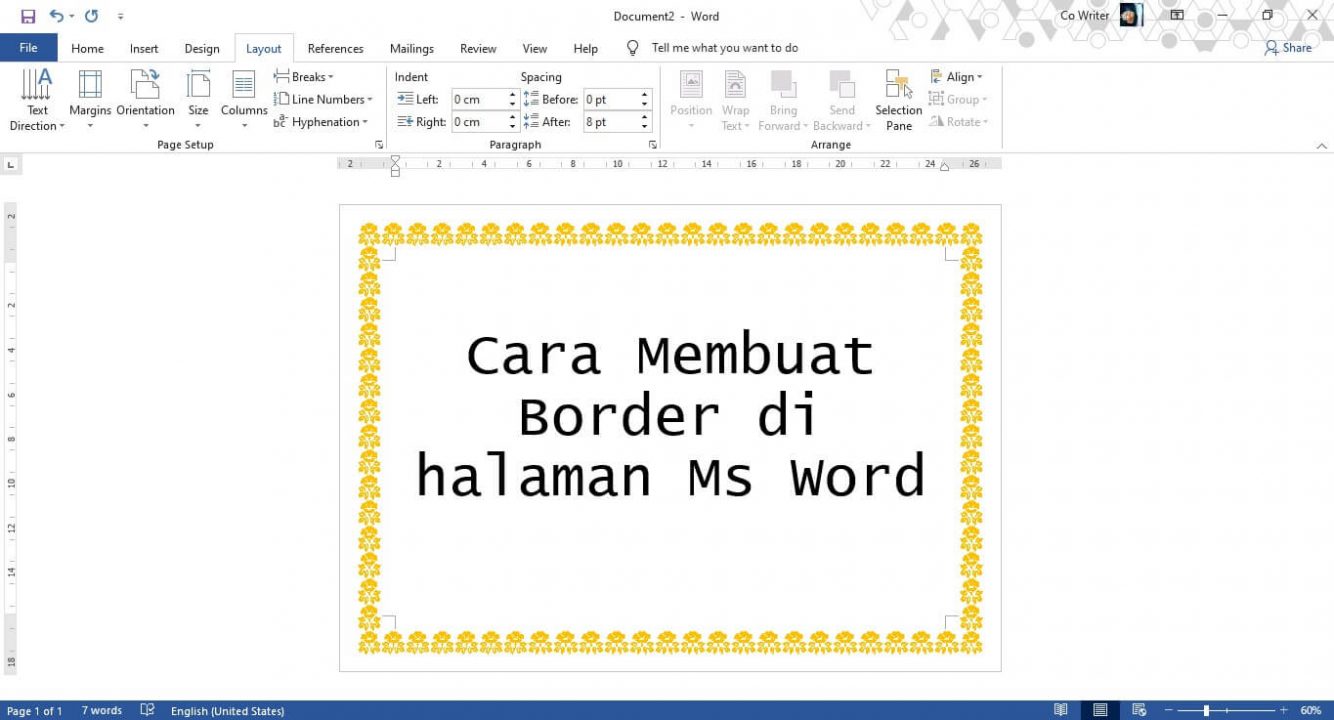Click the proofing errors icon in status bar
The height and width of the screenshot is (720, 1334).
pyautogui.click(x=147, y=710)
